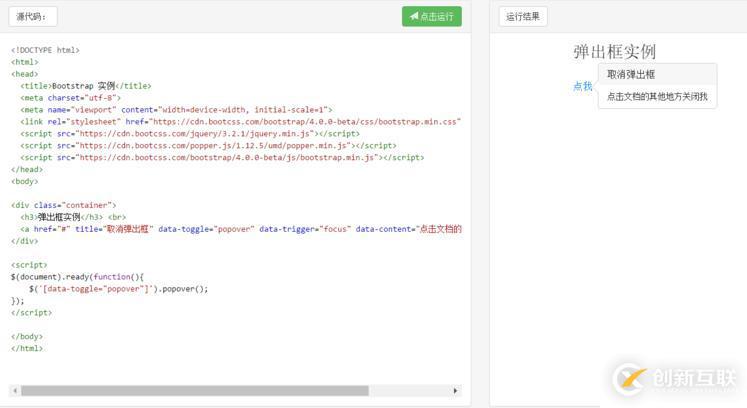747x408 pixels.
Task: Click the 源代码 label button
Action: click(32, 17)
